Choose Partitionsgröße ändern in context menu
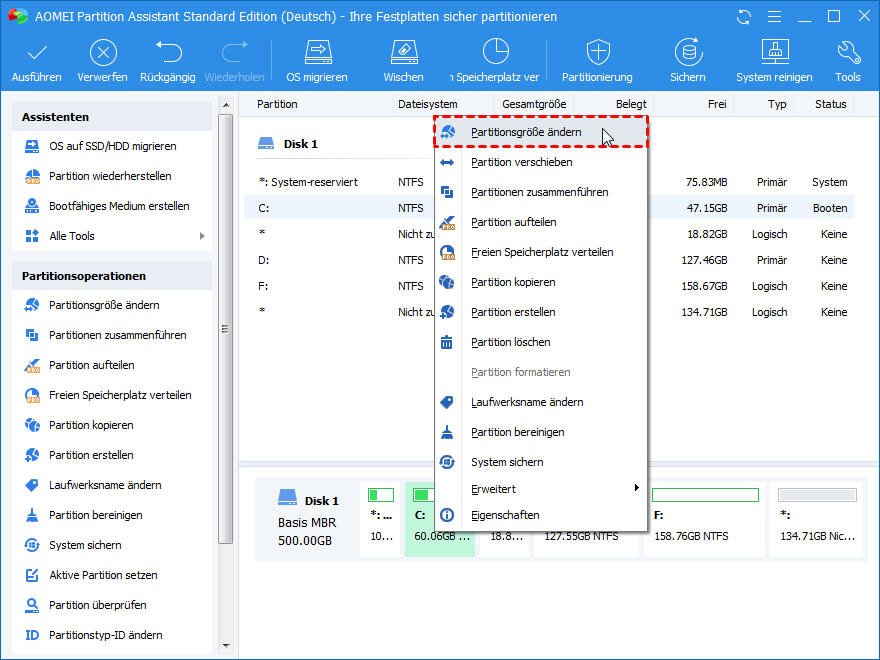 (x=541, y=132)
